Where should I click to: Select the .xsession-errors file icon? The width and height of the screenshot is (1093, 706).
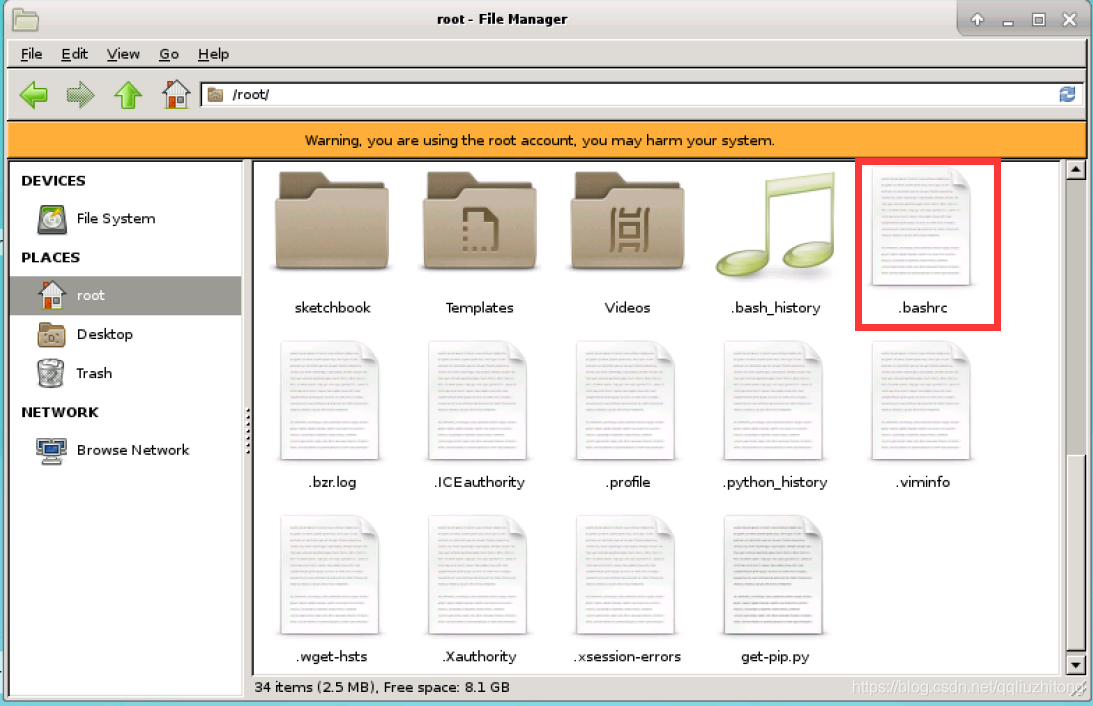pos(625,575)
